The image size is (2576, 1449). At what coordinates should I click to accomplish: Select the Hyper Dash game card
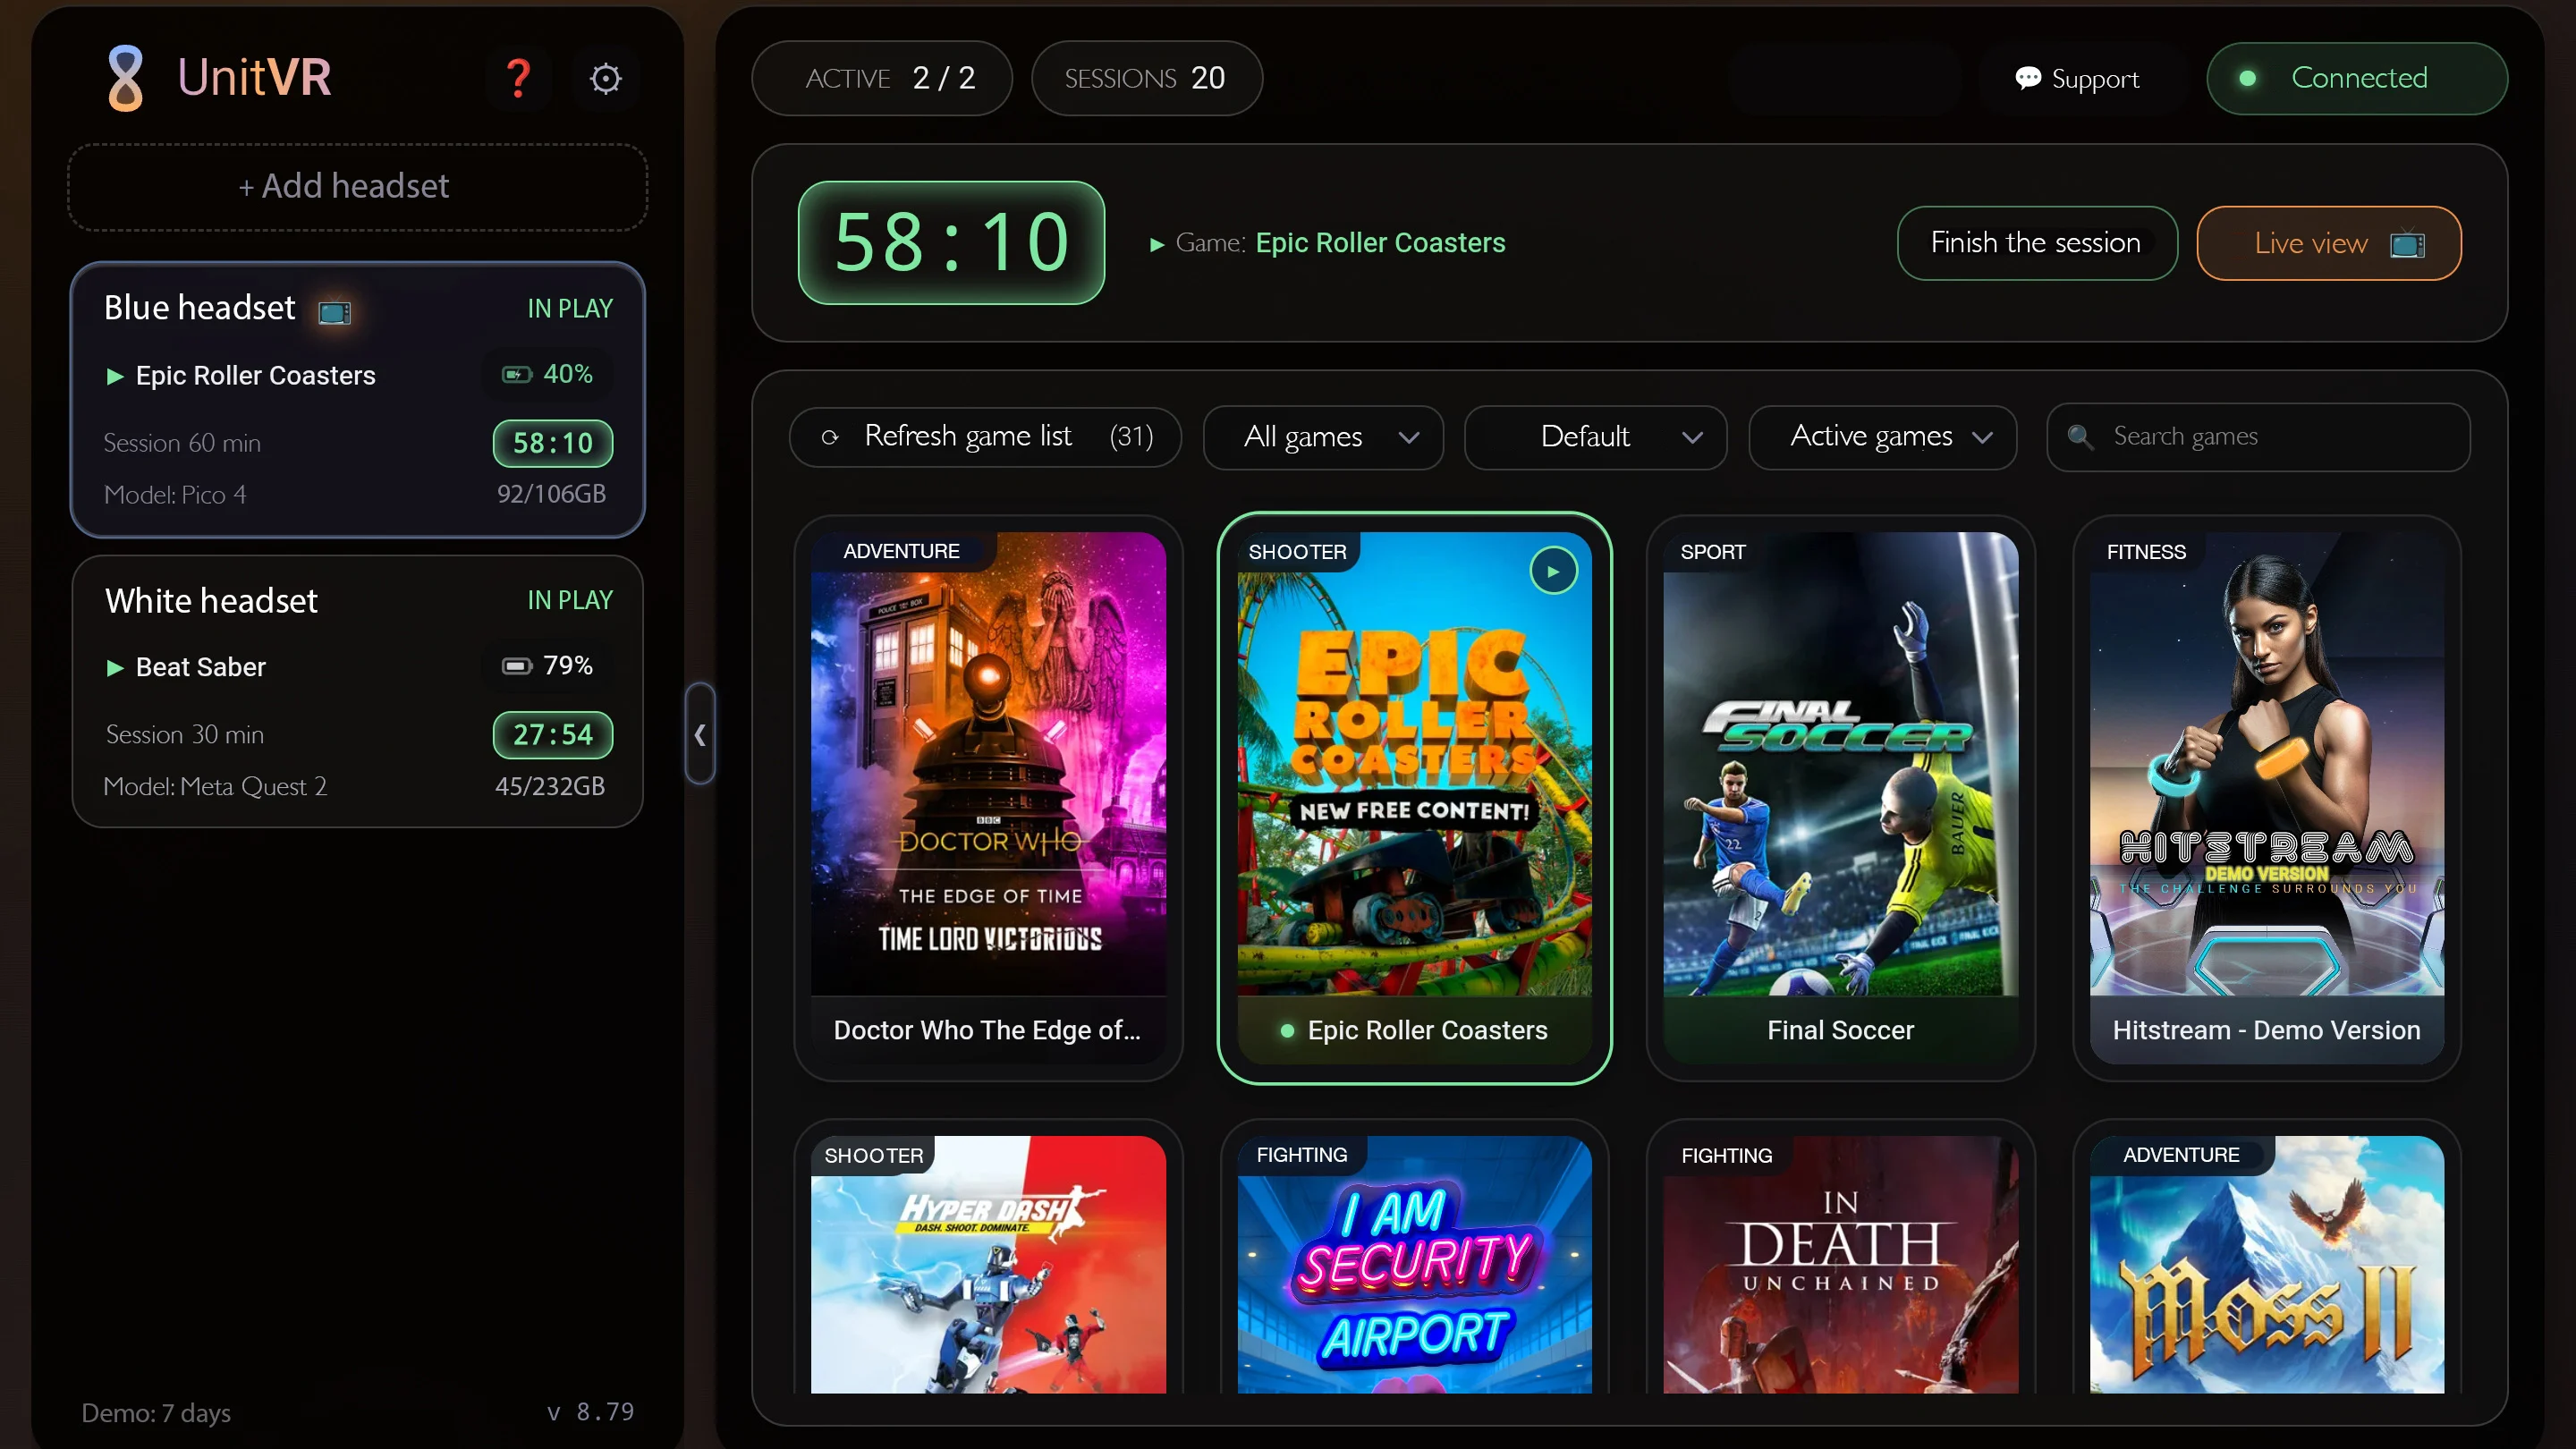(987, 1257)
